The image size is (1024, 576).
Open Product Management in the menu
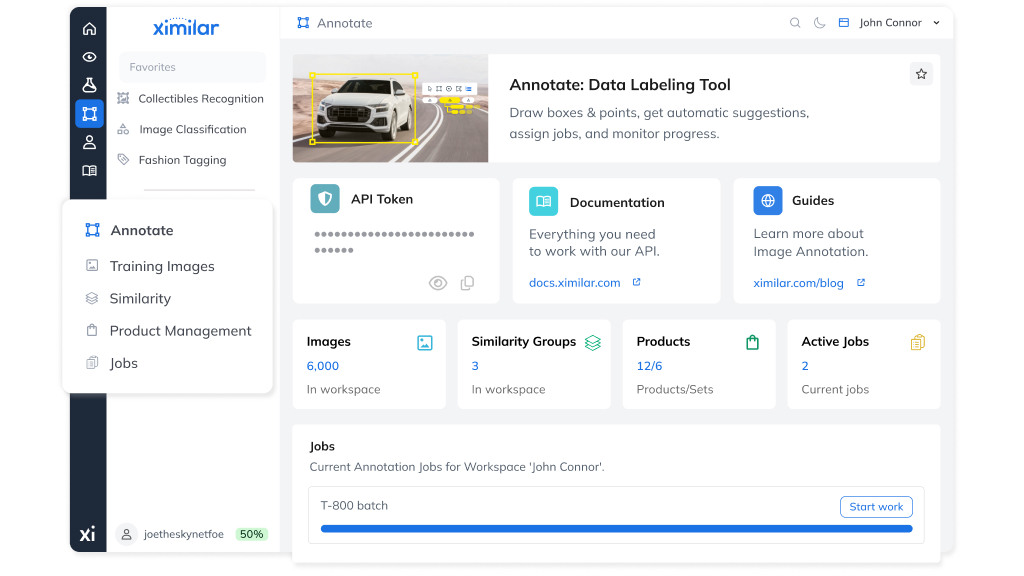click(180, 331)
